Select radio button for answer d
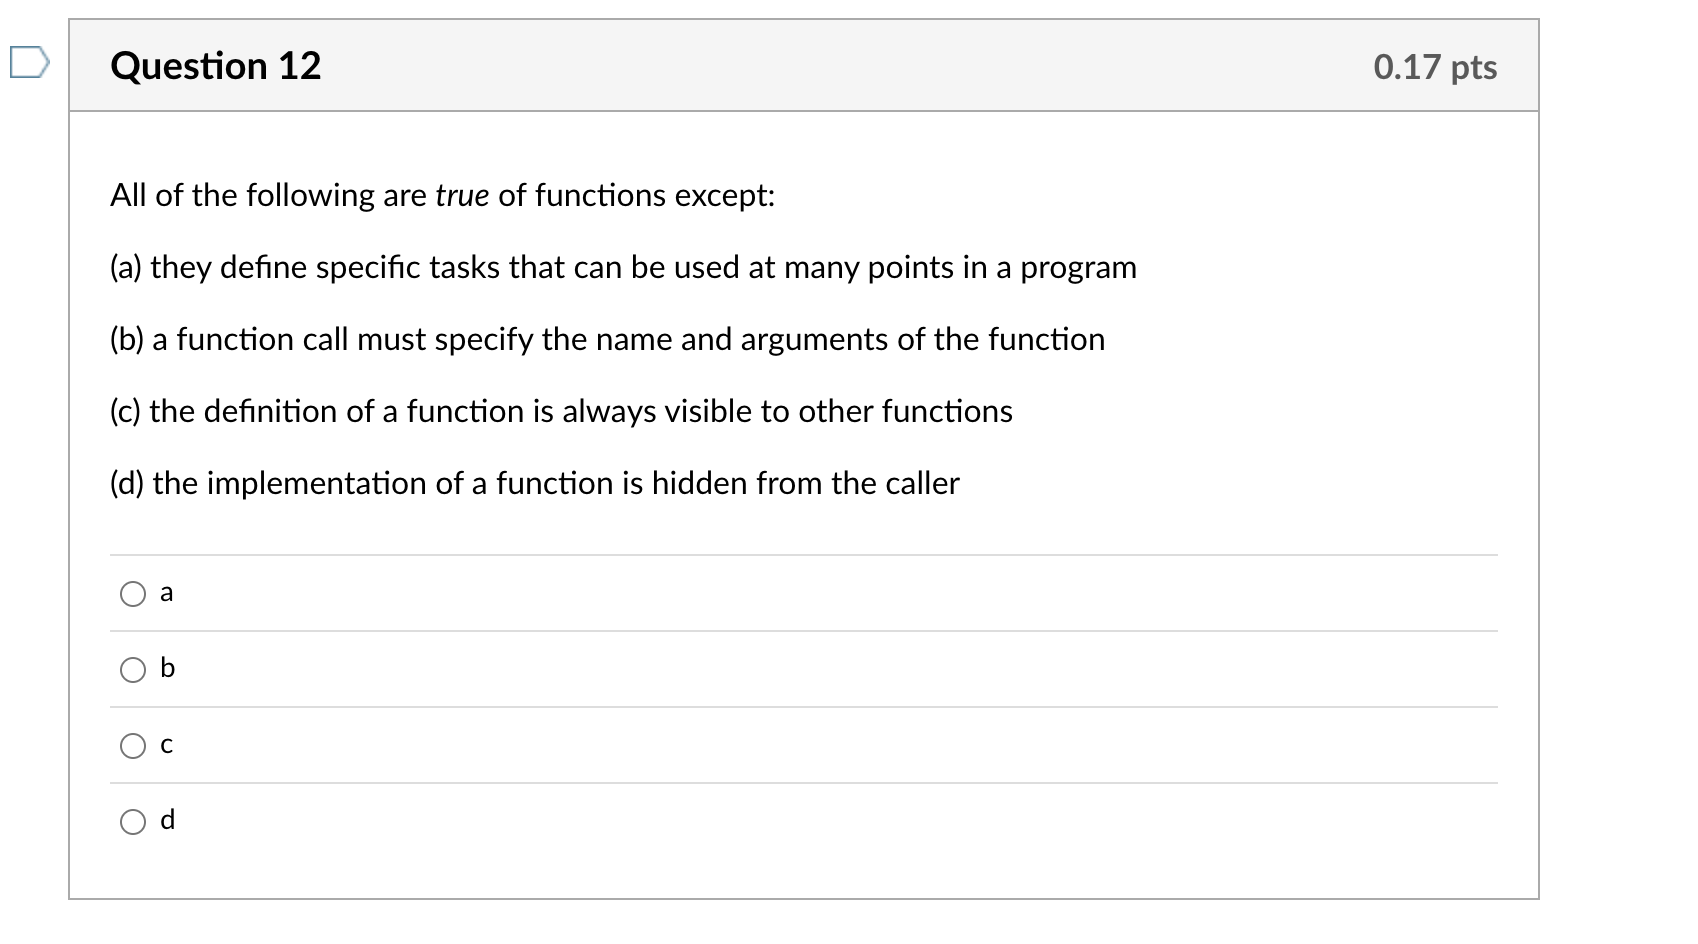Image resolution: width=1698 pixels, height=944 pixels. [x=133, y=820]
